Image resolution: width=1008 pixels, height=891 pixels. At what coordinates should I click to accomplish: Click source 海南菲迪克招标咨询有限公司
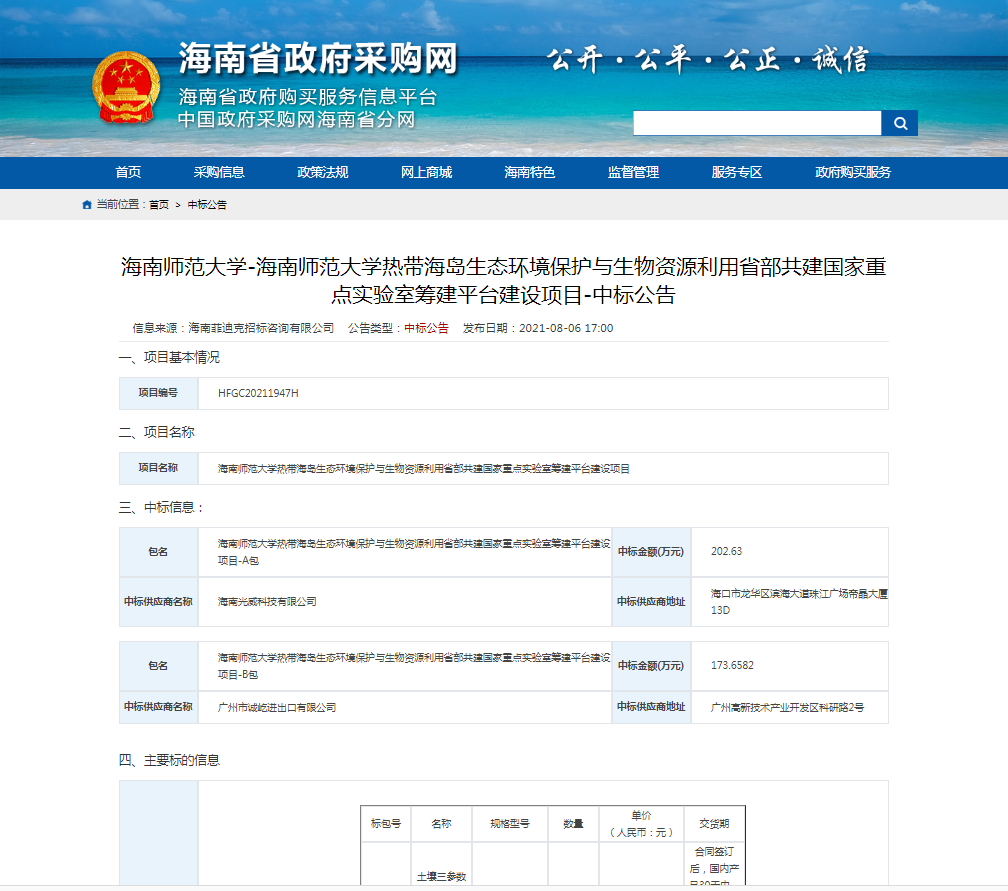(x=261, y=328)
